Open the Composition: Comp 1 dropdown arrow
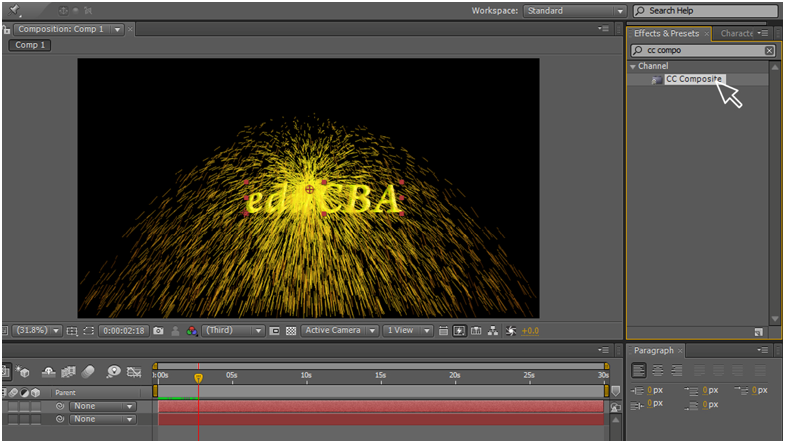This screenshot has width=785, height=443. tap(117, 30)
